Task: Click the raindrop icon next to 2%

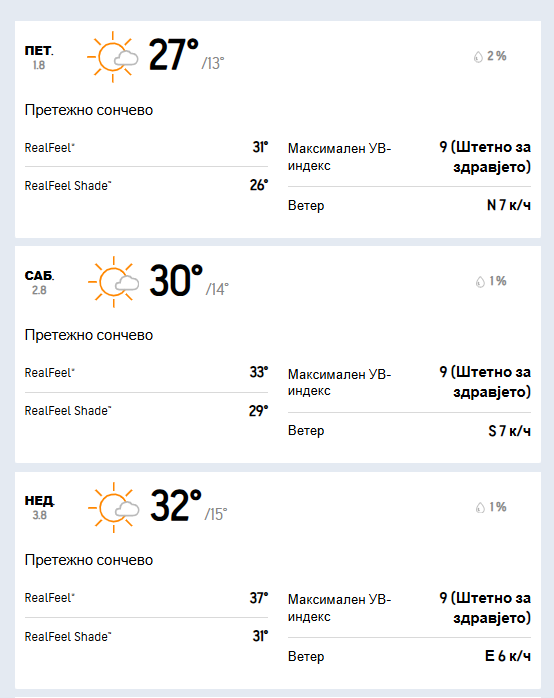Action: tap(478, 57)
